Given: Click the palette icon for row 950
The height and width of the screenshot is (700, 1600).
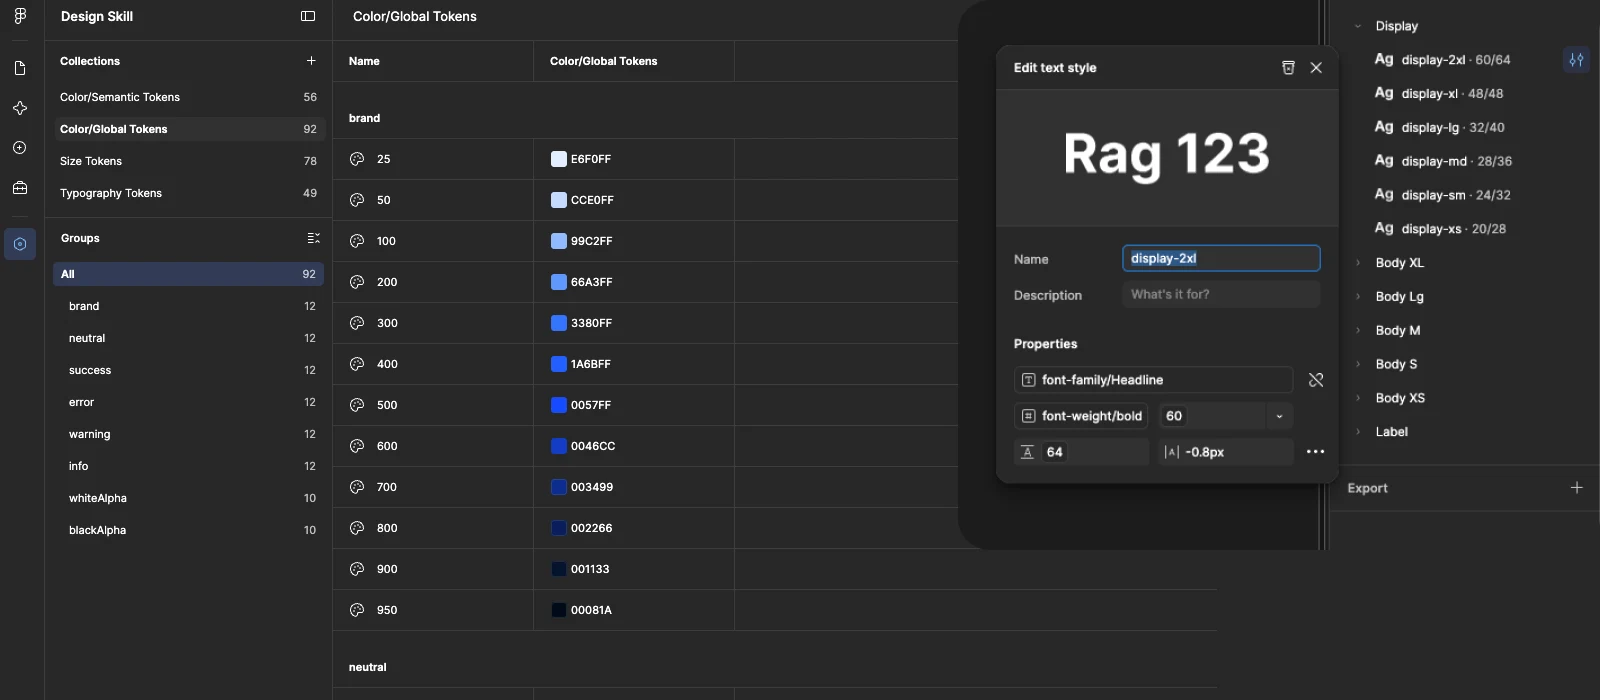Looking at the screenshot, I should pyautogui.click(x=357, y=610).
